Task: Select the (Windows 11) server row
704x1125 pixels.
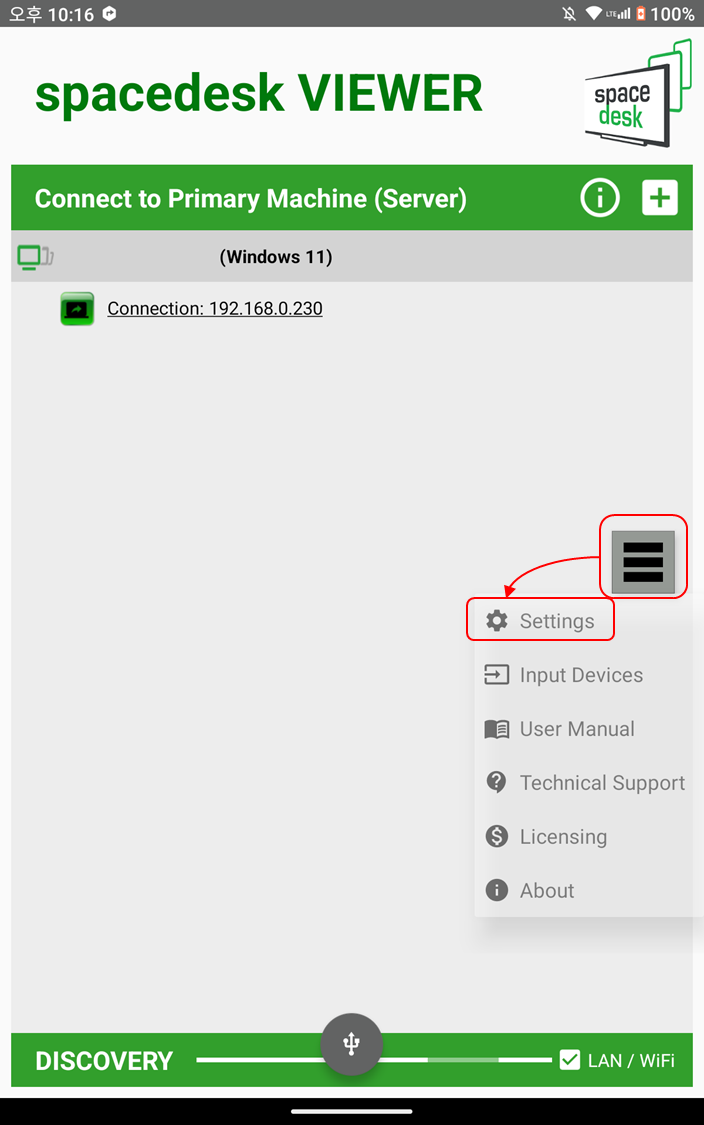Action: click(x=352, y=256)
